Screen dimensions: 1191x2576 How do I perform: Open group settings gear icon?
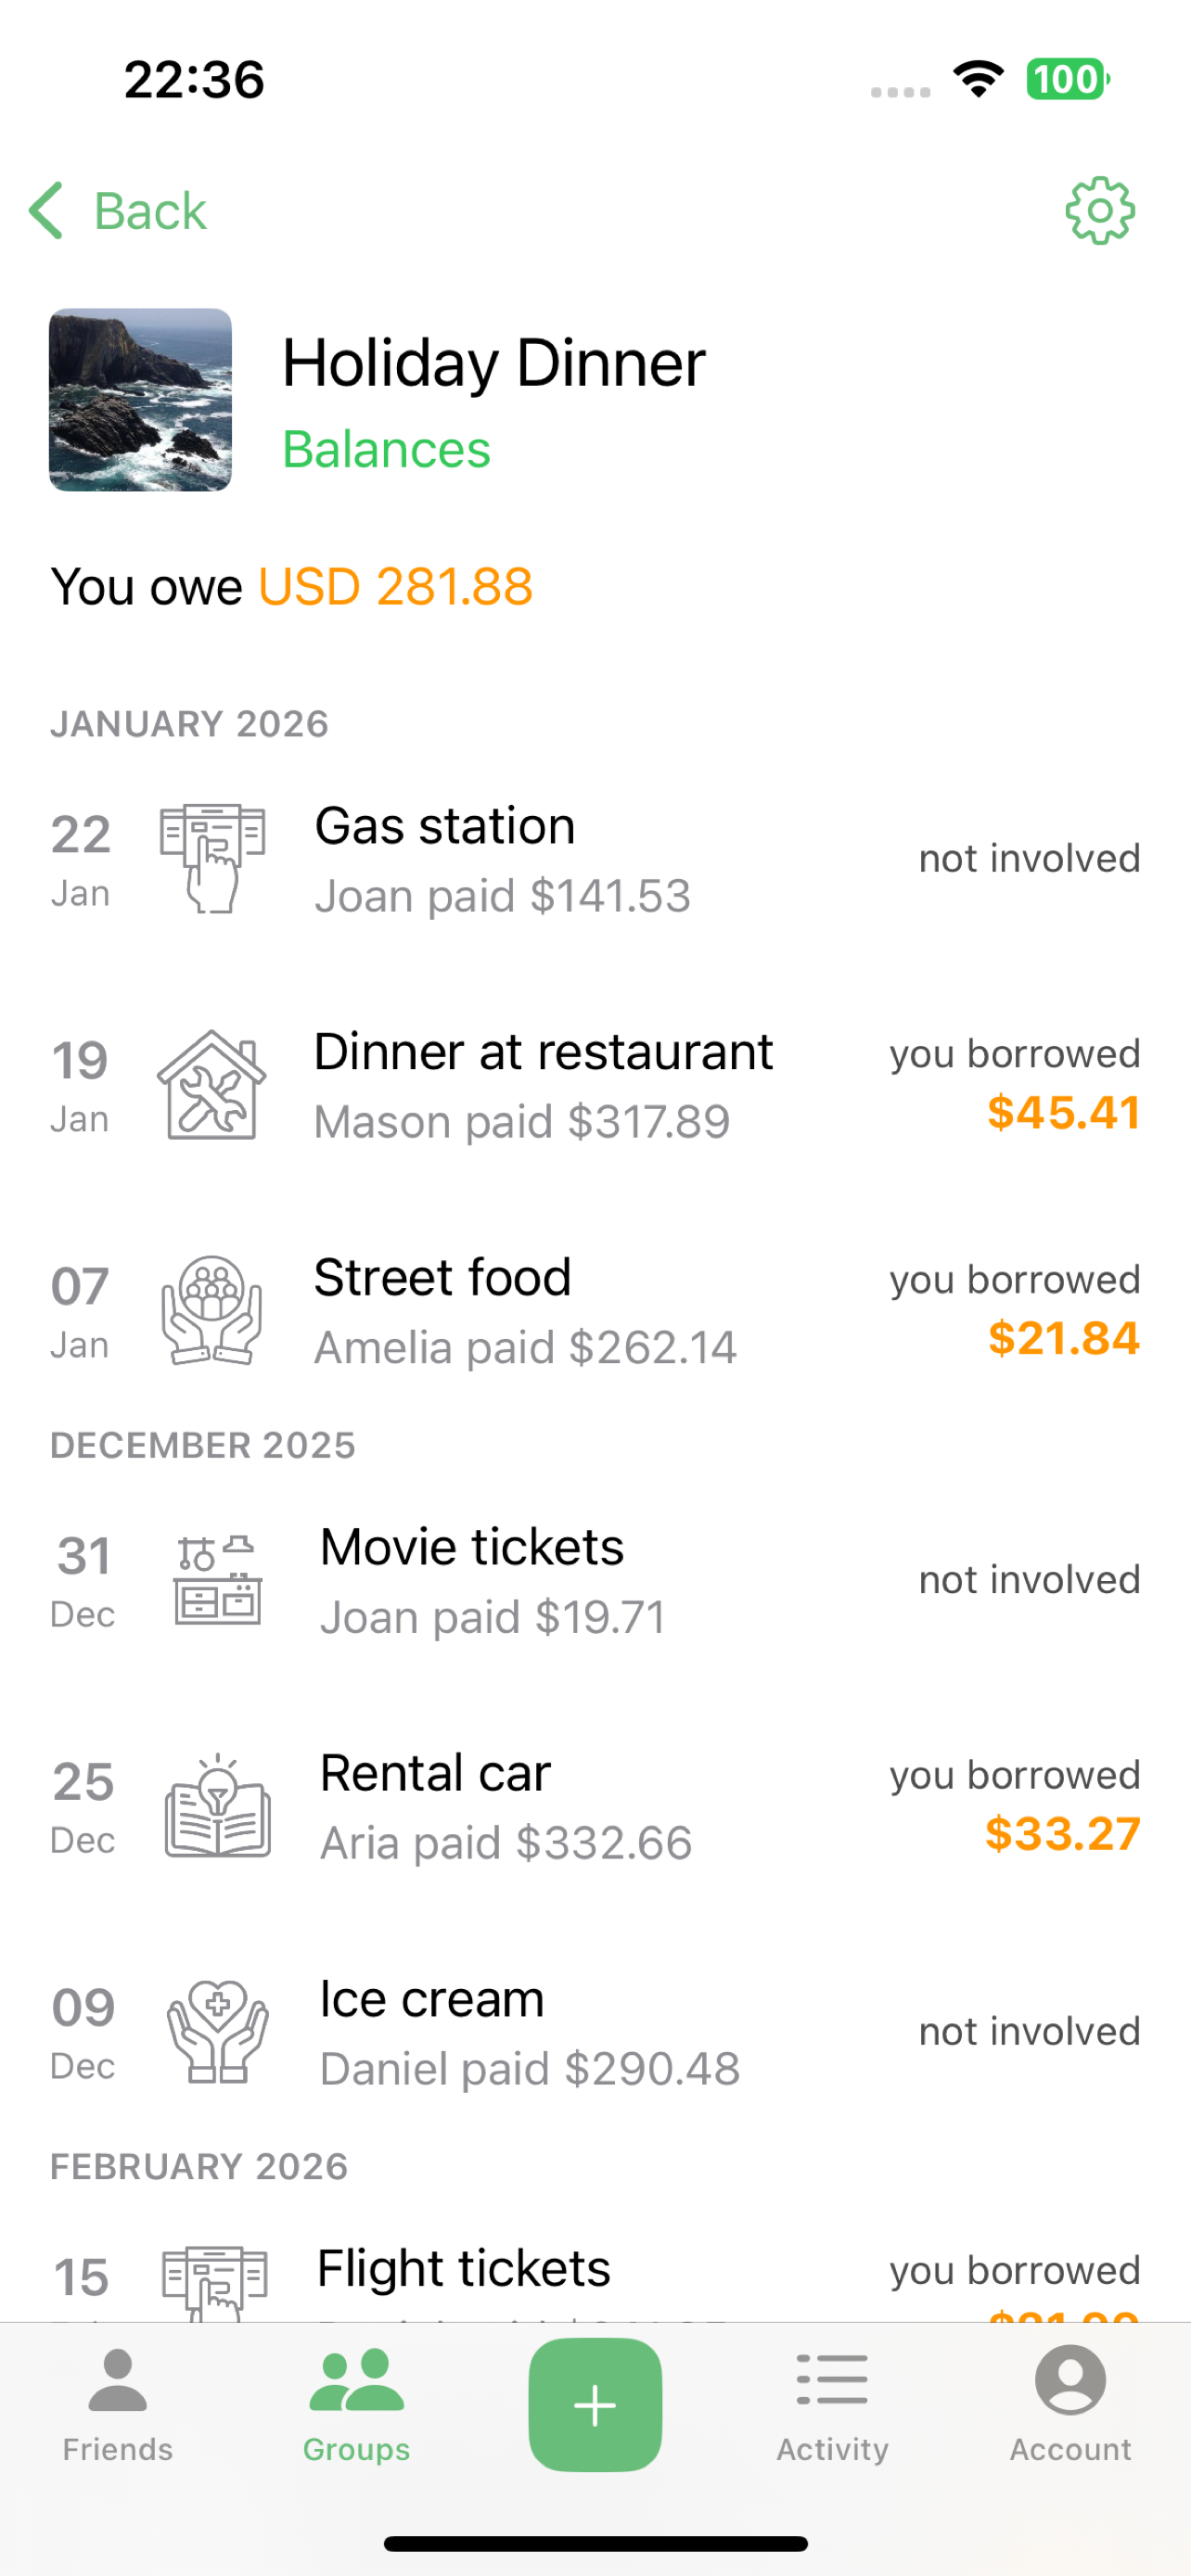click(x=1099, y=211)
